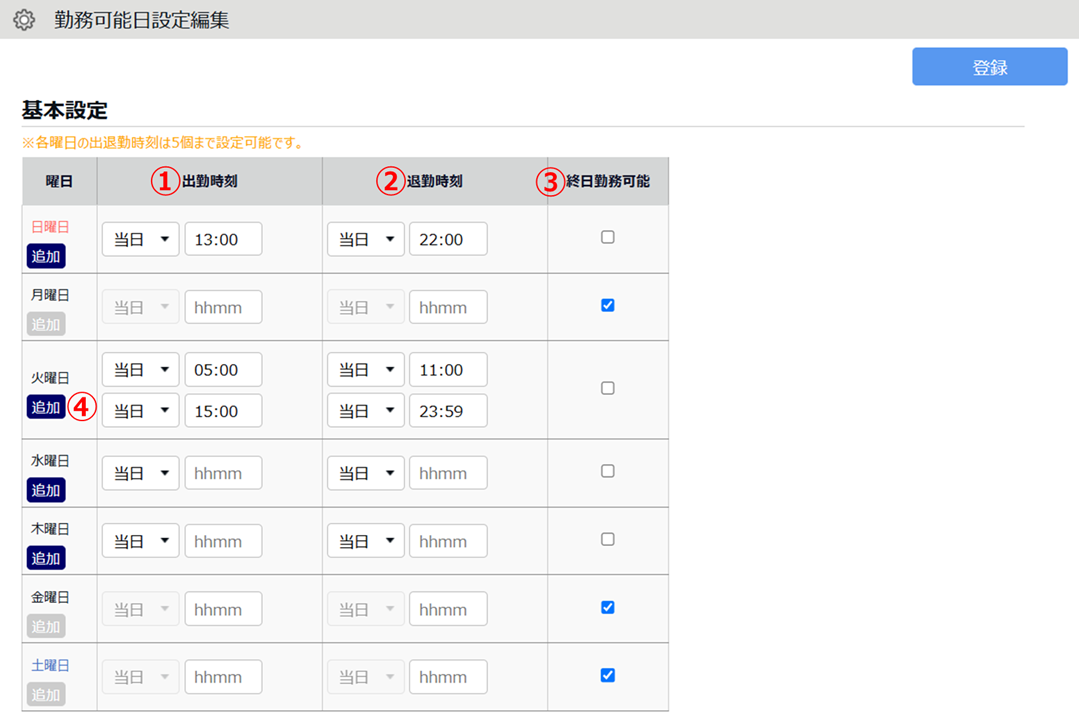Focus the 05:00 start time field
Viewport: 1079px width, 720px height.
[x=223, y=370]
